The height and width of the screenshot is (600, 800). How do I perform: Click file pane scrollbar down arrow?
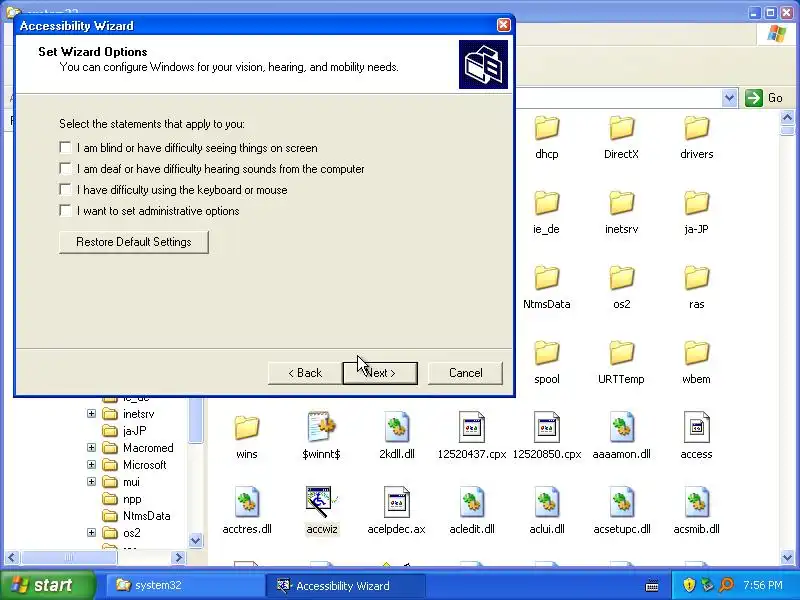pyautogui.click(x=787, y=558)
